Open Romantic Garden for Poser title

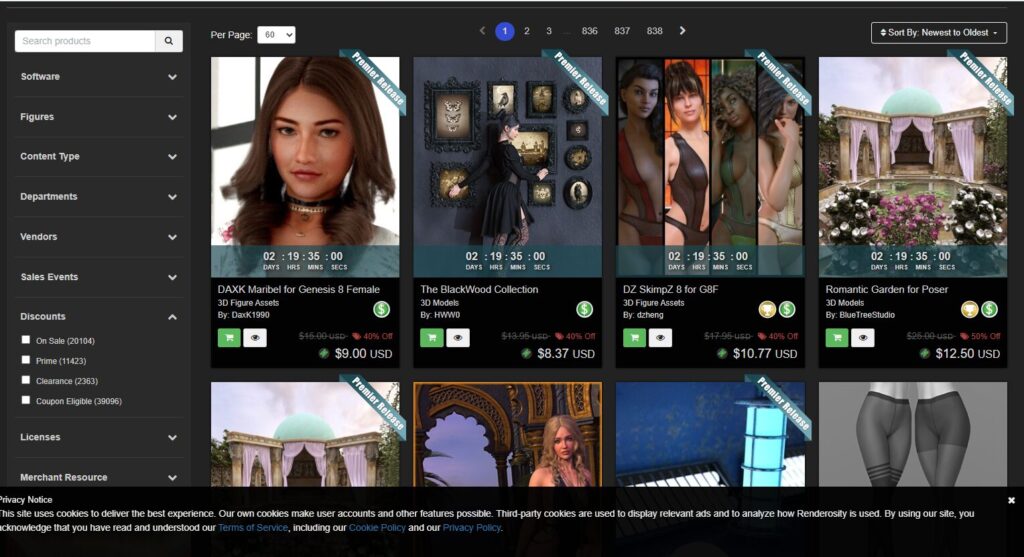click(x=886, y=289)
